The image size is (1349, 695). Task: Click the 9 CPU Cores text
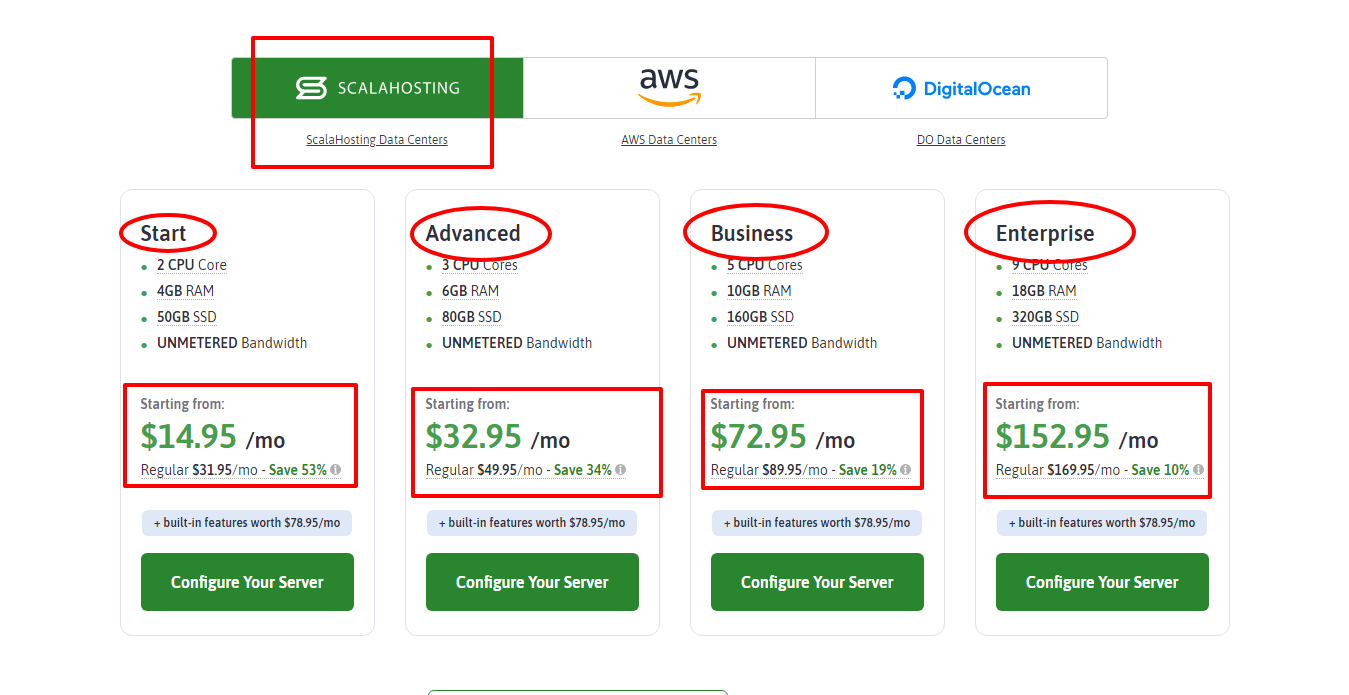(1050, 265)
